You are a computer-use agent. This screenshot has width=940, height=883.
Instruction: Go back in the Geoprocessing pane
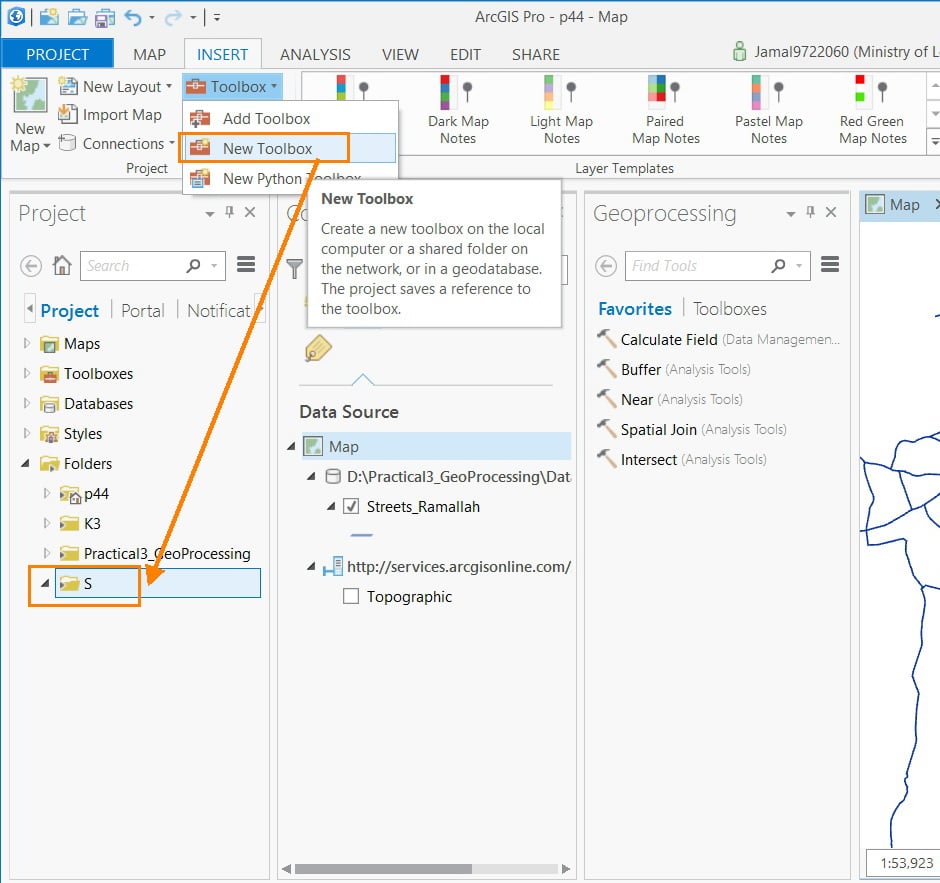click(605, 266)
